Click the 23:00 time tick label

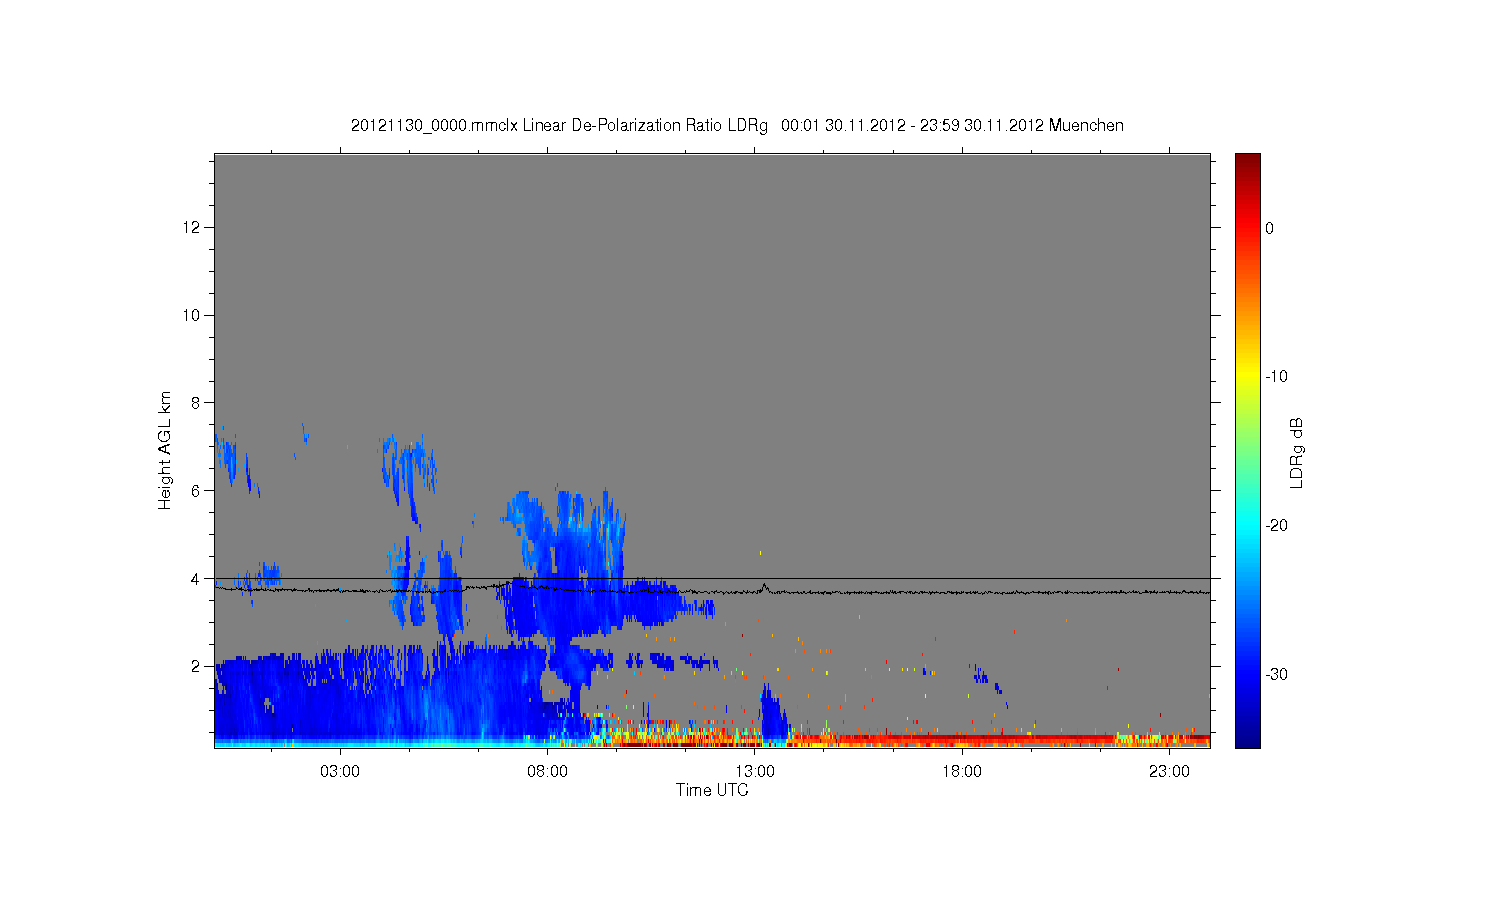tap(1169, 772)
